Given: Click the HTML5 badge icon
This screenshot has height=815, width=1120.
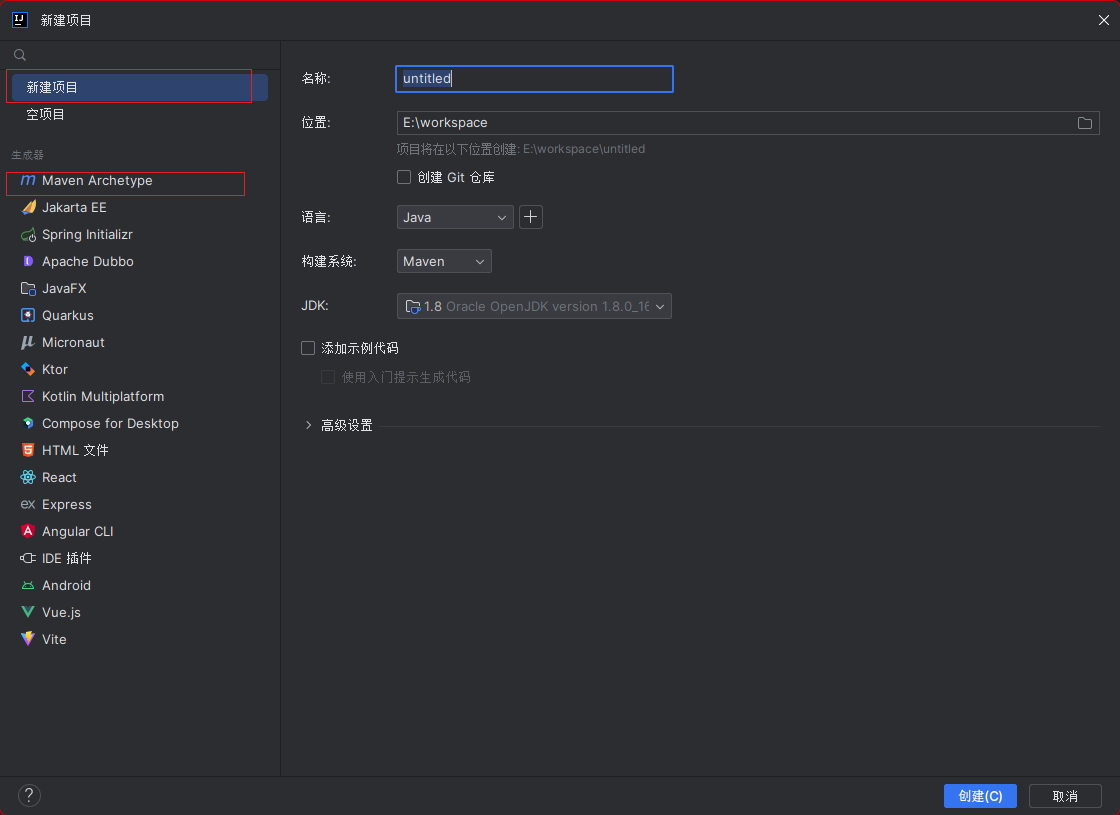Looking at the screenshot, I should (28, 451).
